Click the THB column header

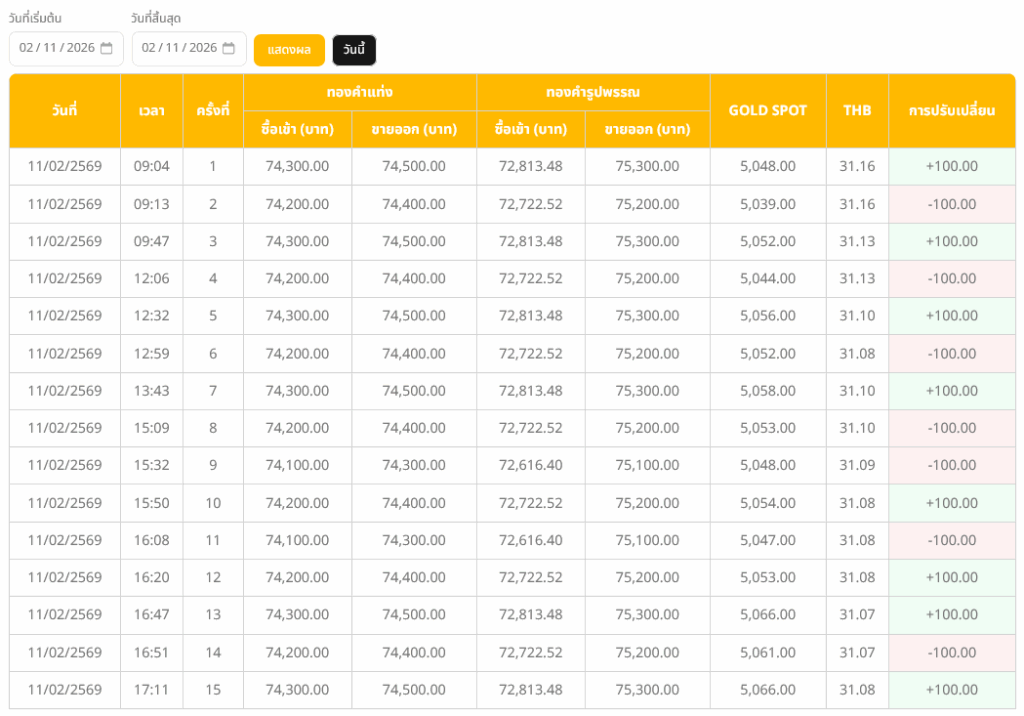tap(857, 110)
